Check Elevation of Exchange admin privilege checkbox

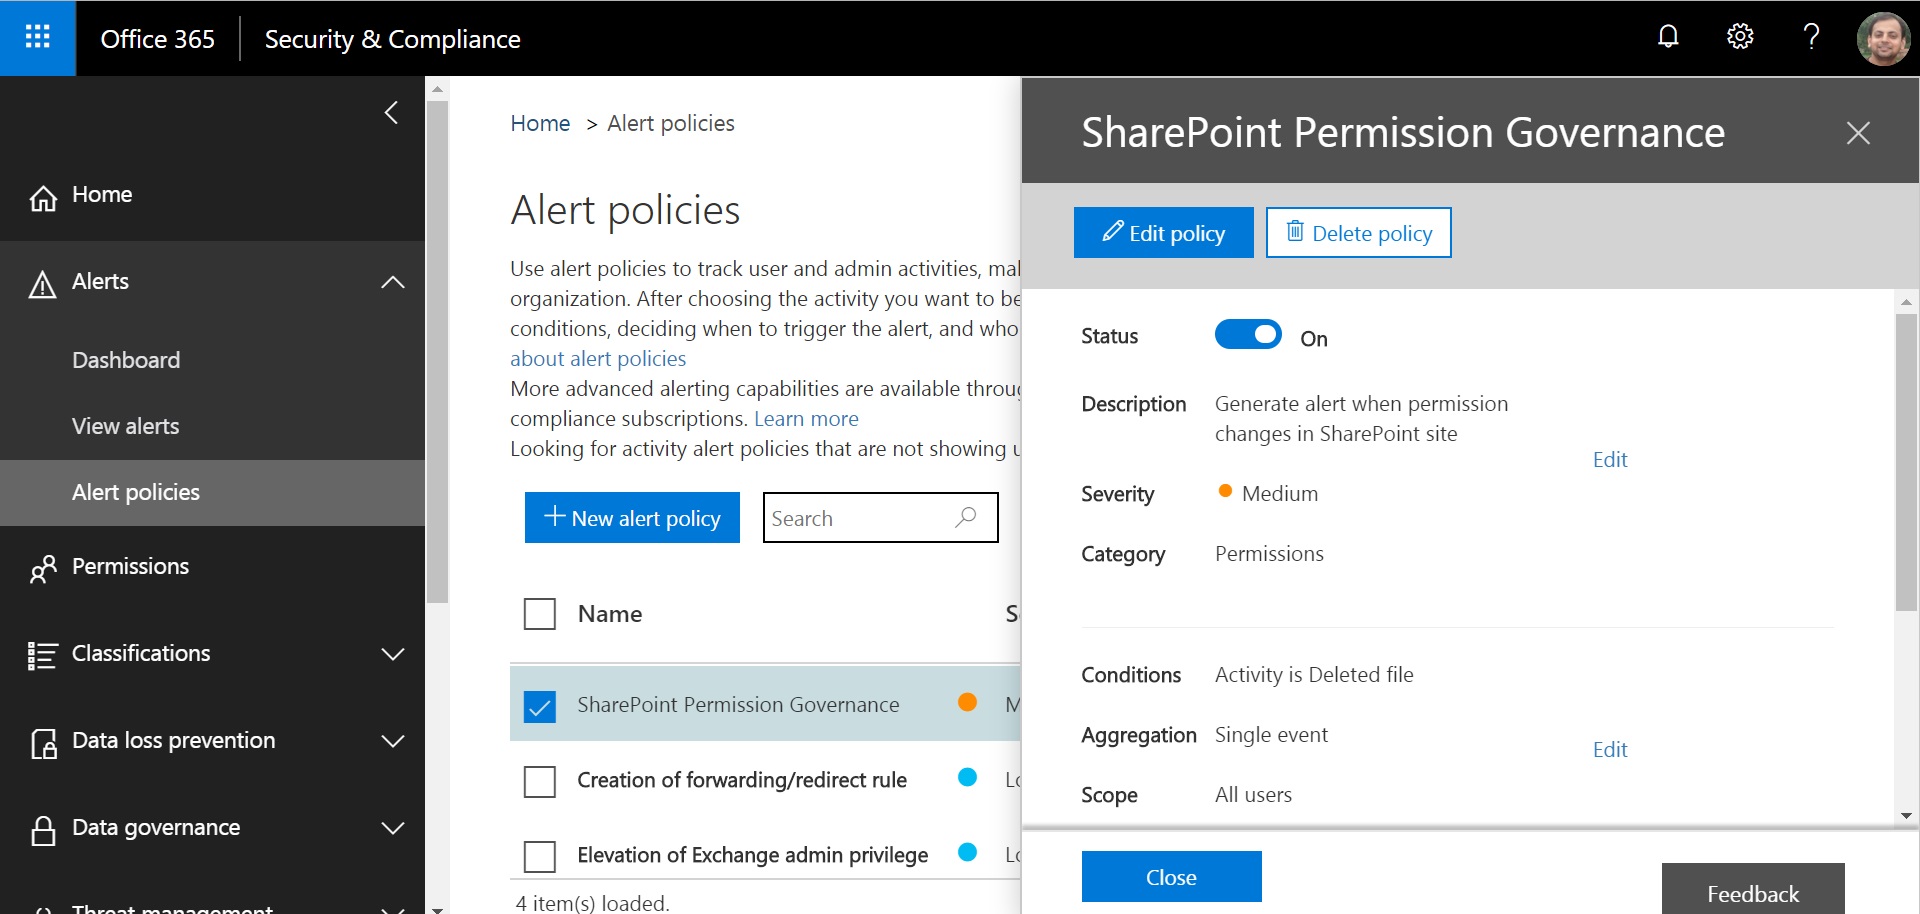[x=540, y=856]
